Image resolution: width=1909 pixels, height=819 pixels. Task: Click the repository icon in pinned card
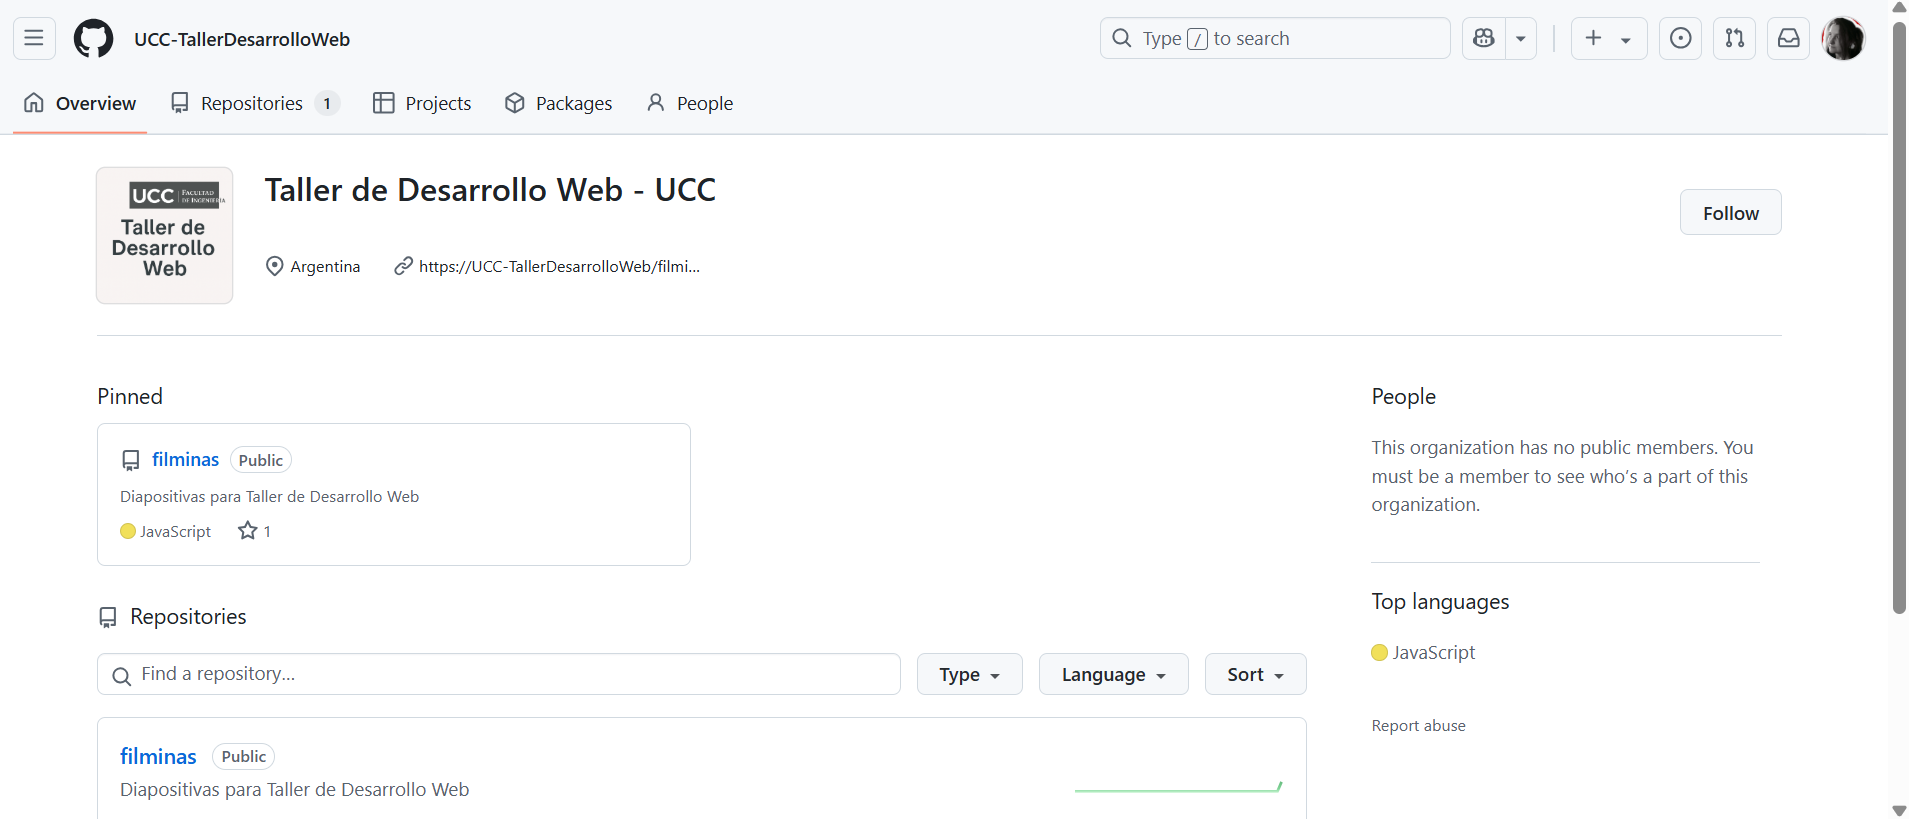click(x=131, y=460)
